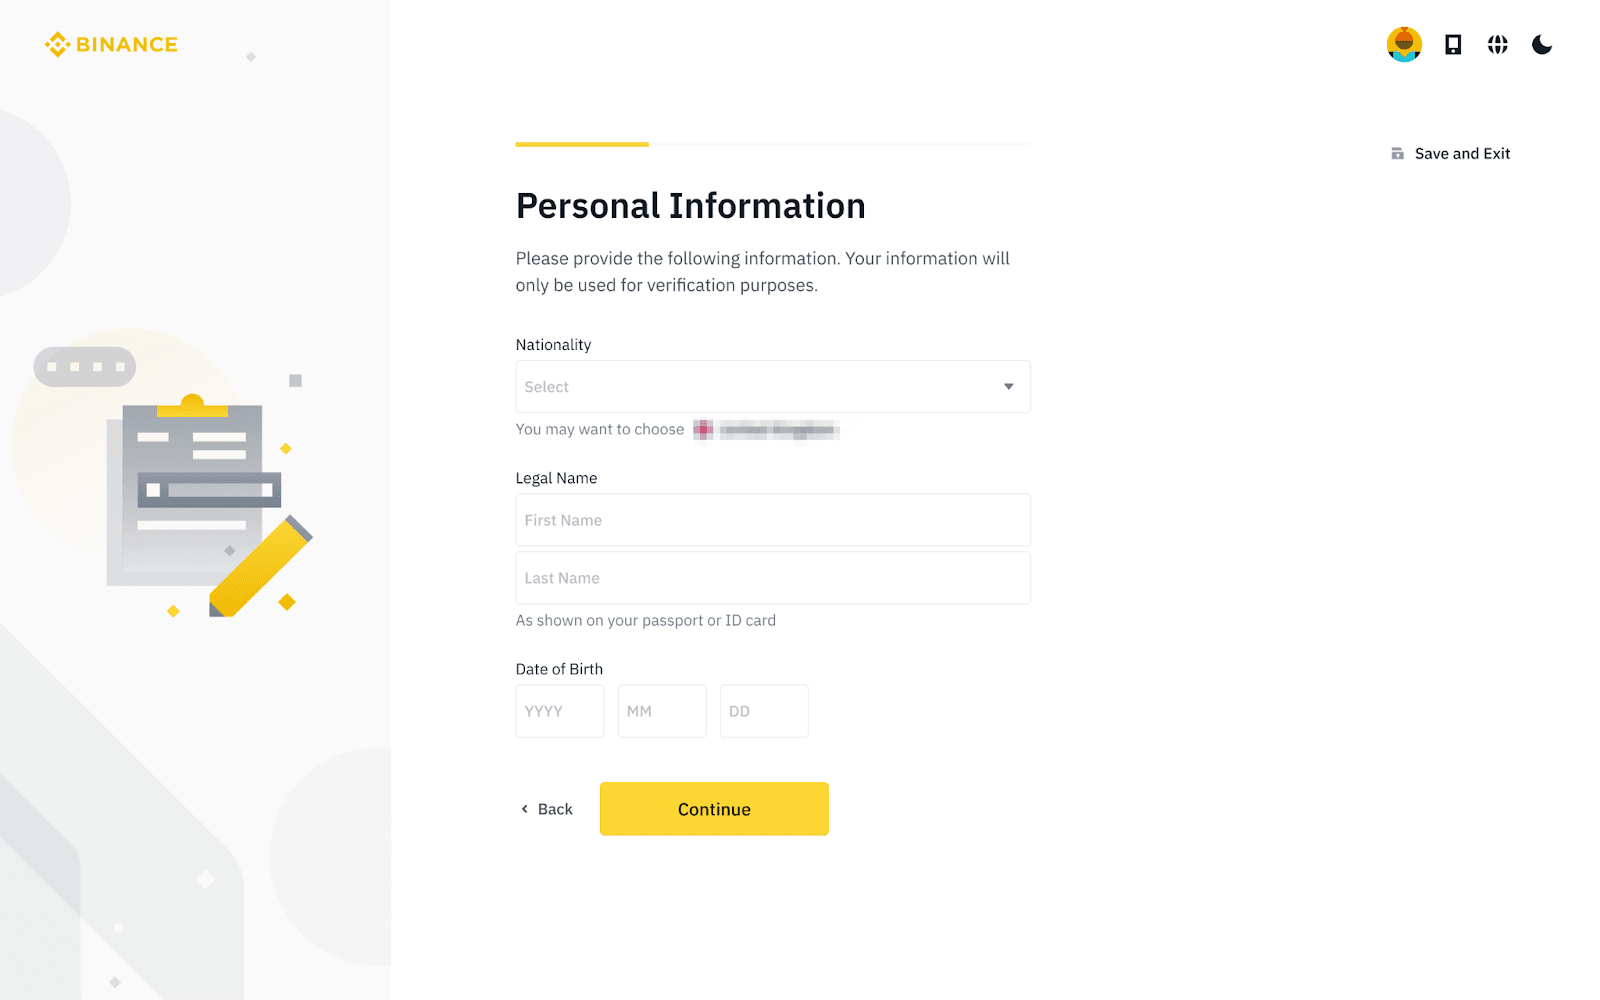Viewport: 1600px width, 1000px height.
Task: Open the globe language selector
Action: click(x=1497, y=45)
